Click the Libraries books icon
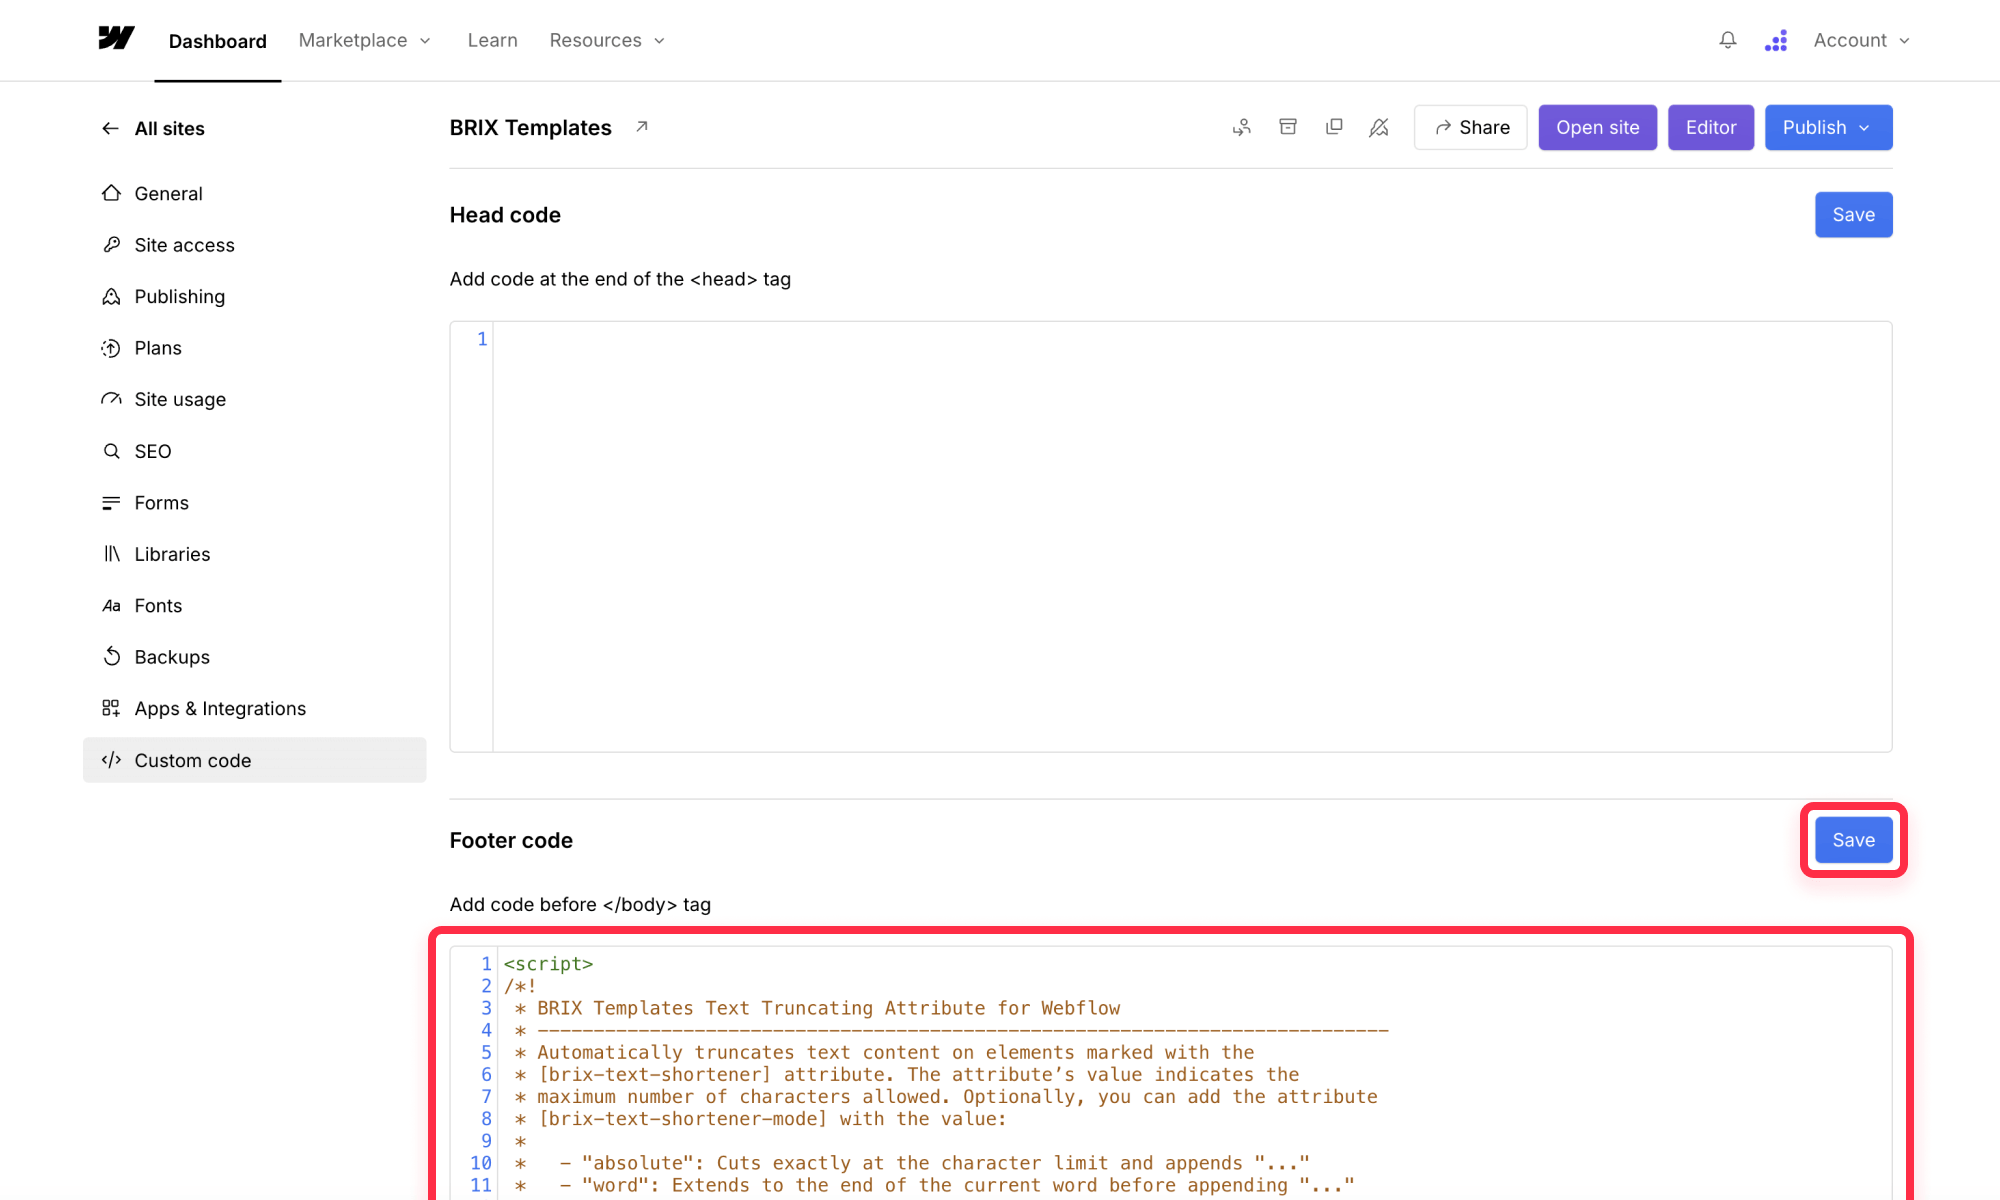Viewport: 2000px width, 1200px height. point(111,554)
